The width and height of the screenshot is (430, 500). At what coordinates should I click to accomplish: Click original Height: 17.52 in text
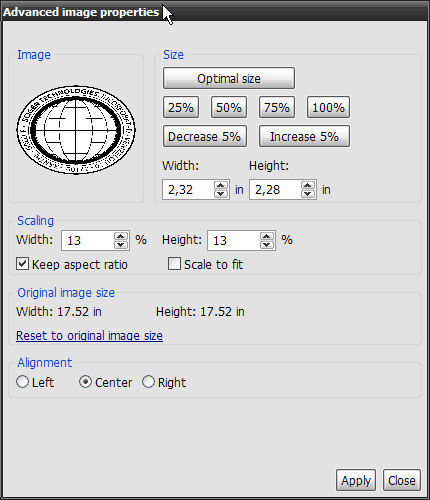click(200, 312)
